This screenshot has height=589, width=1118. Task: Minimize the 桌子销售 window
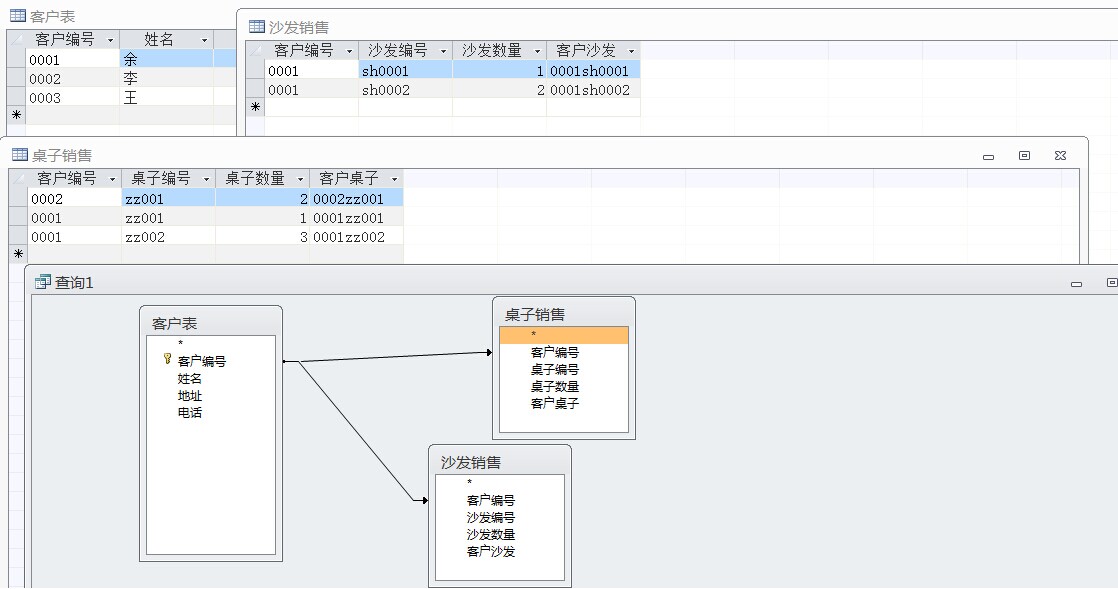pyautogui.click(x=988, y=156)
